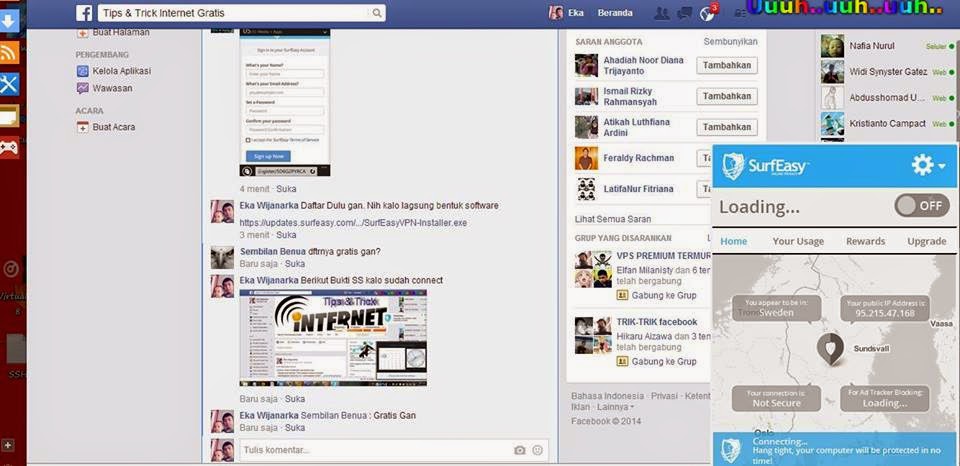Image resolution: width=960 pixels, height=466 pixels.
Task: Click the download arrow icon in sidebar dock
Action: [9, 21]
